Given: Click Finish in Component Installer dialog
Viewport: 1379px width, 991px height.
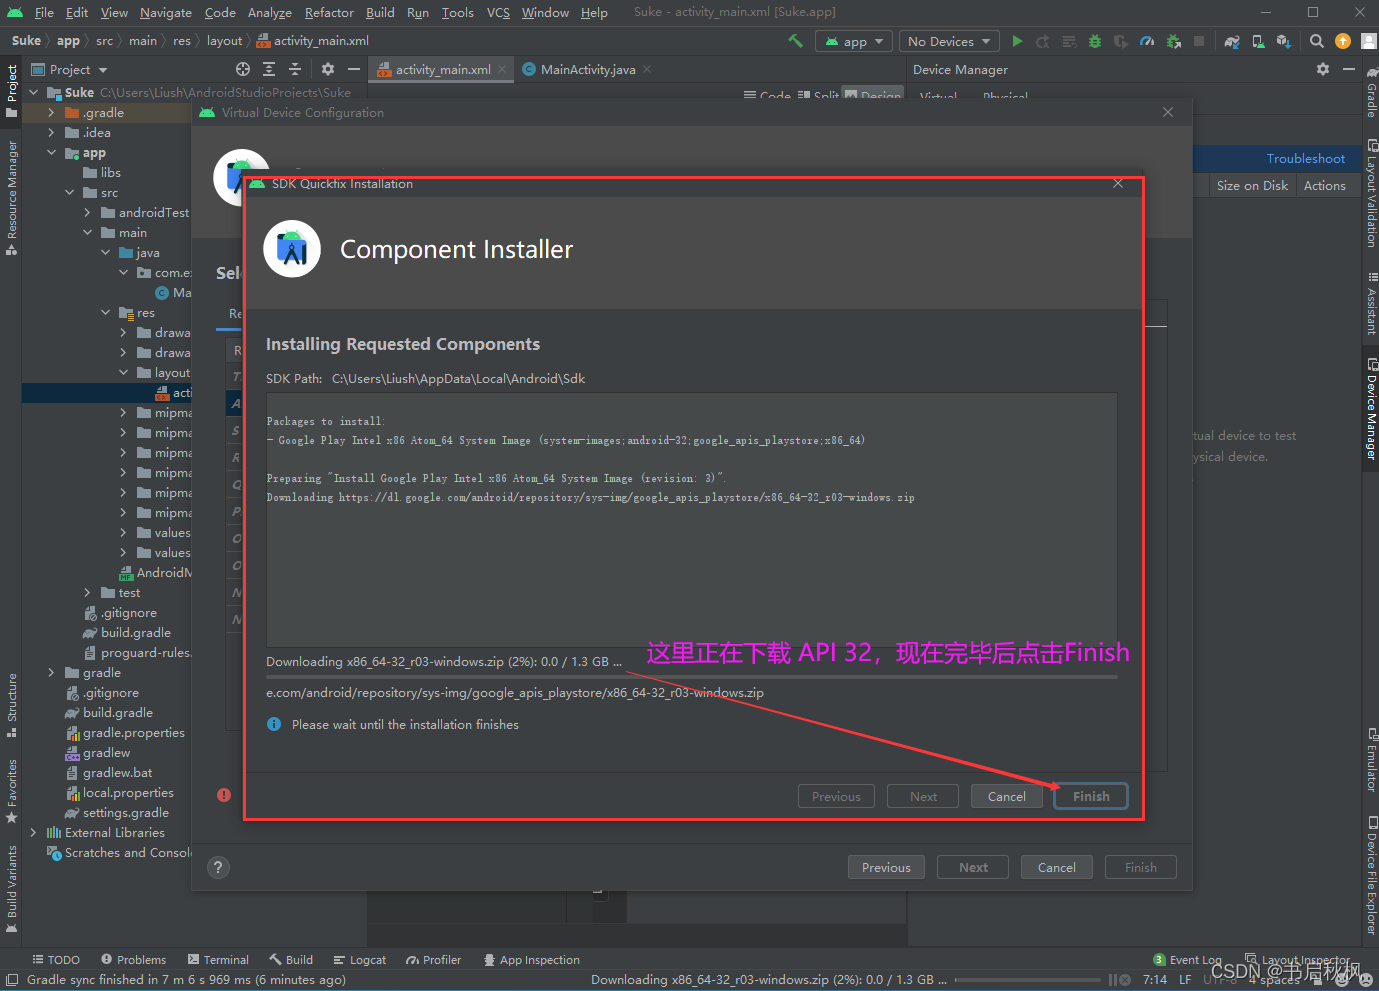Looking at the screenshot, I should click(x=1091, y=797).
